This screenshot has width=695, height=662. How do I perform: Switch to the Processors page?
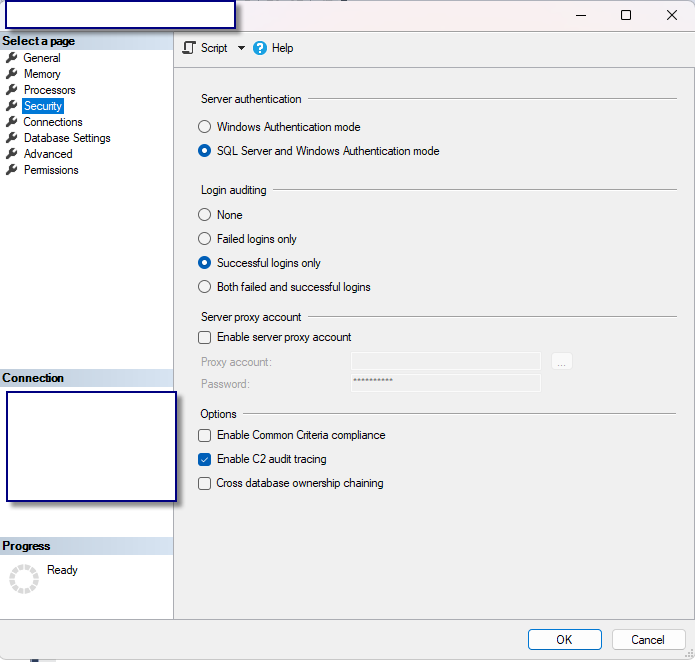point(50,90)
